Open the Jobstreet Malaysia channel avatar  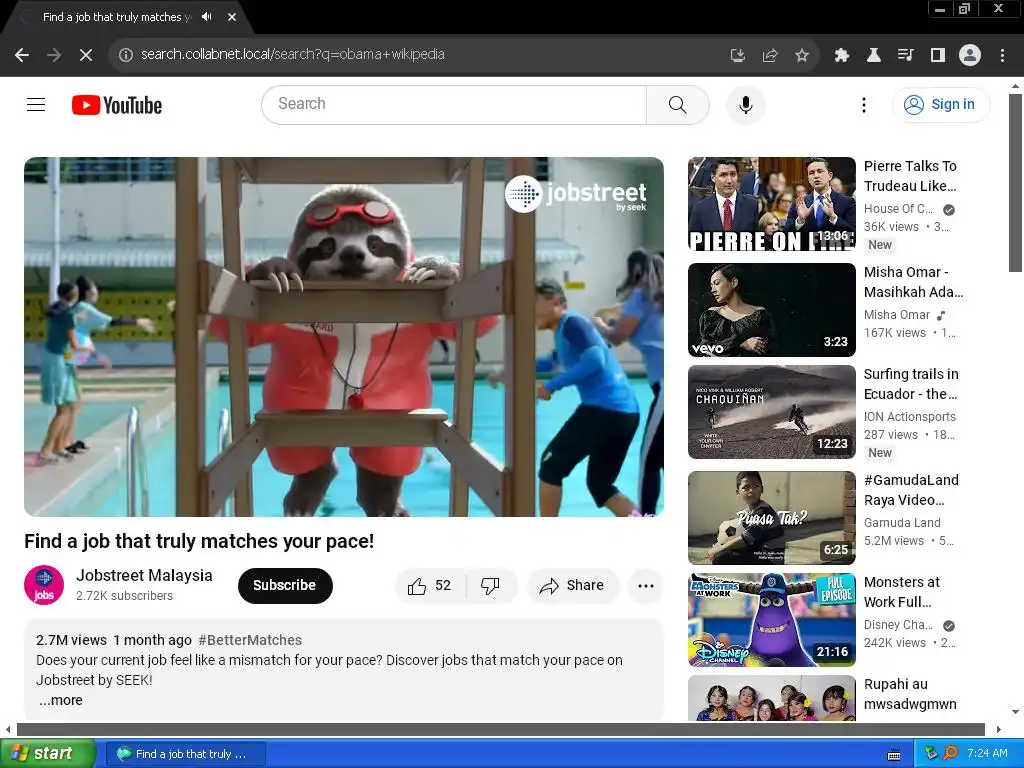(44, 585)
